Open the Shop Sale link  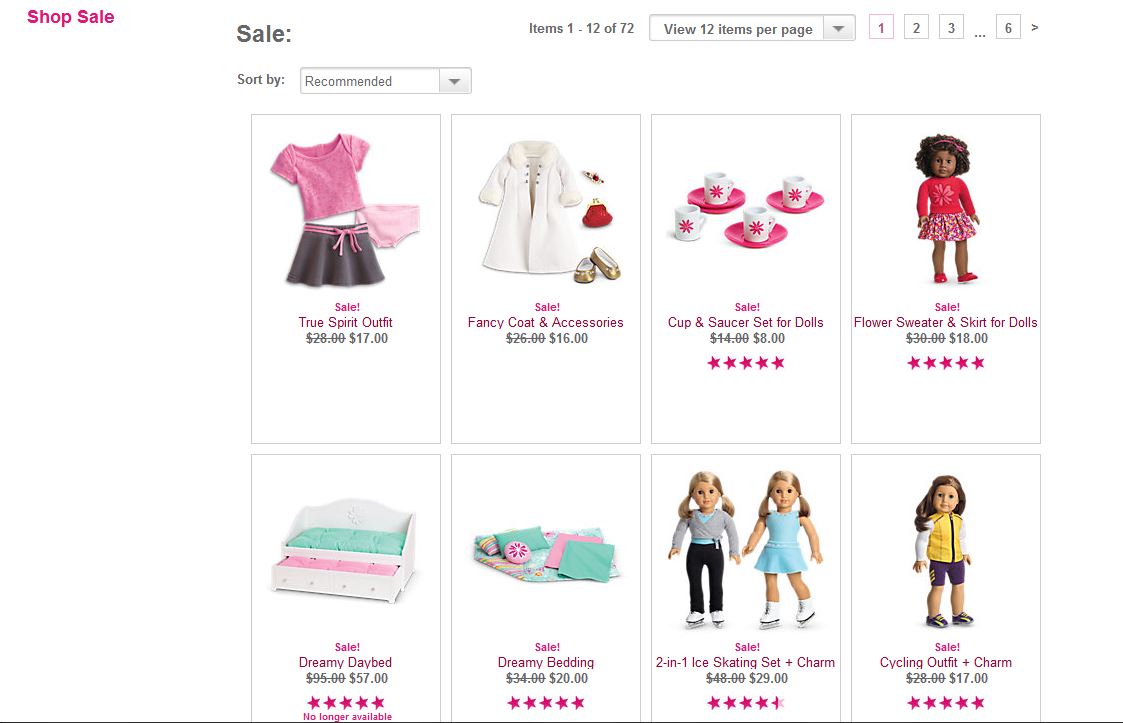coord(70,17)
